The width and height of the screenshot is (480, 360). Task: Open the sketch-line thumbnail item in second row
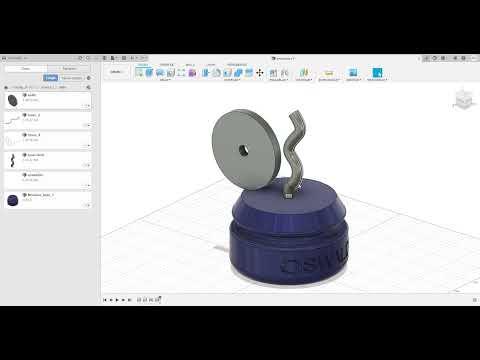pyautogui.click(x=13, y=120)
